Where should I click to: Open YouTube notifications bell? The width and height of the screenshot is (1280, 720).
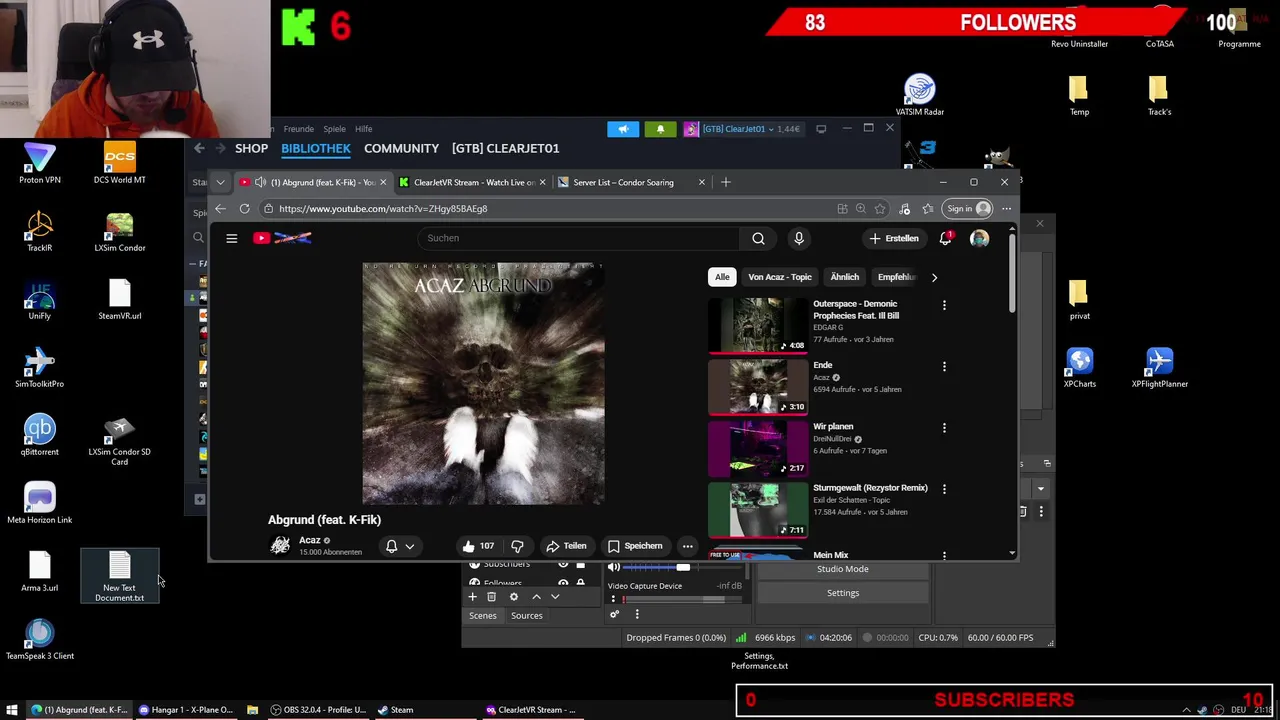point(945,238)
